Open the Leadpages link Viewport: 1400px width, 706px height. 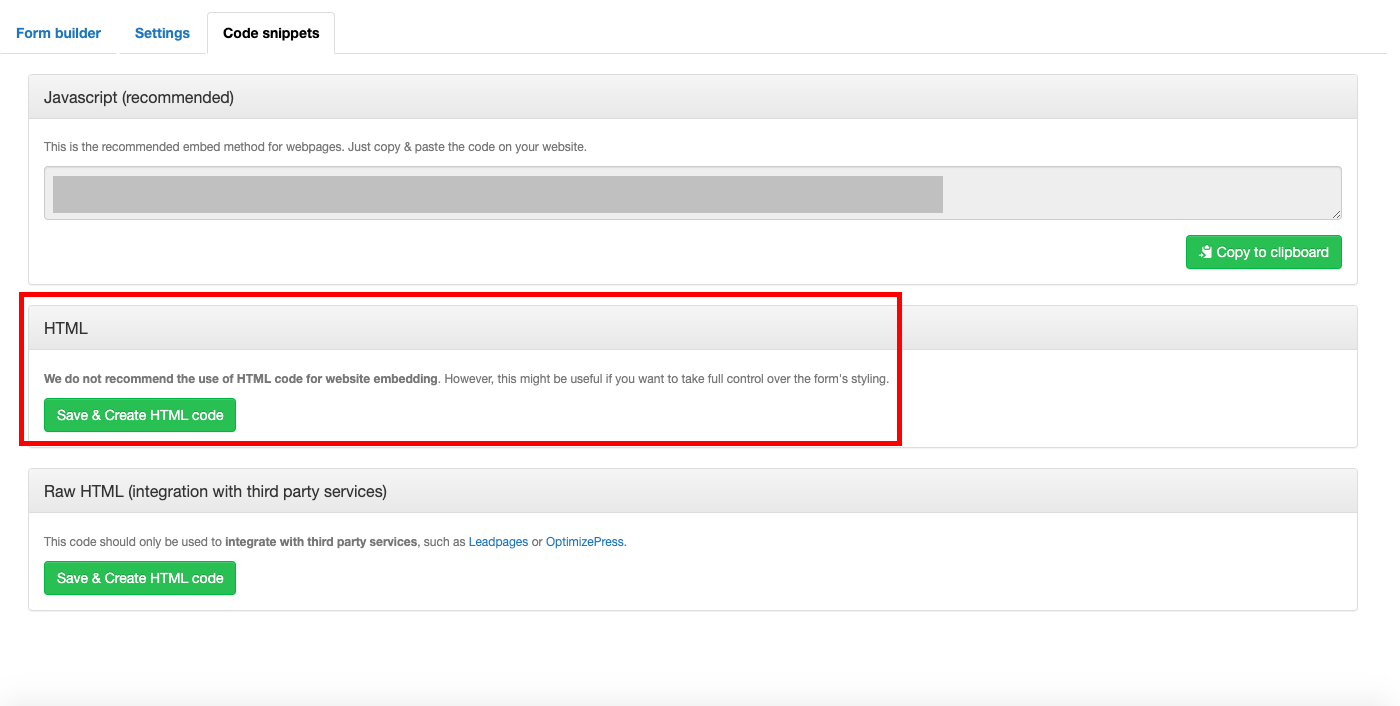[498, 542]
